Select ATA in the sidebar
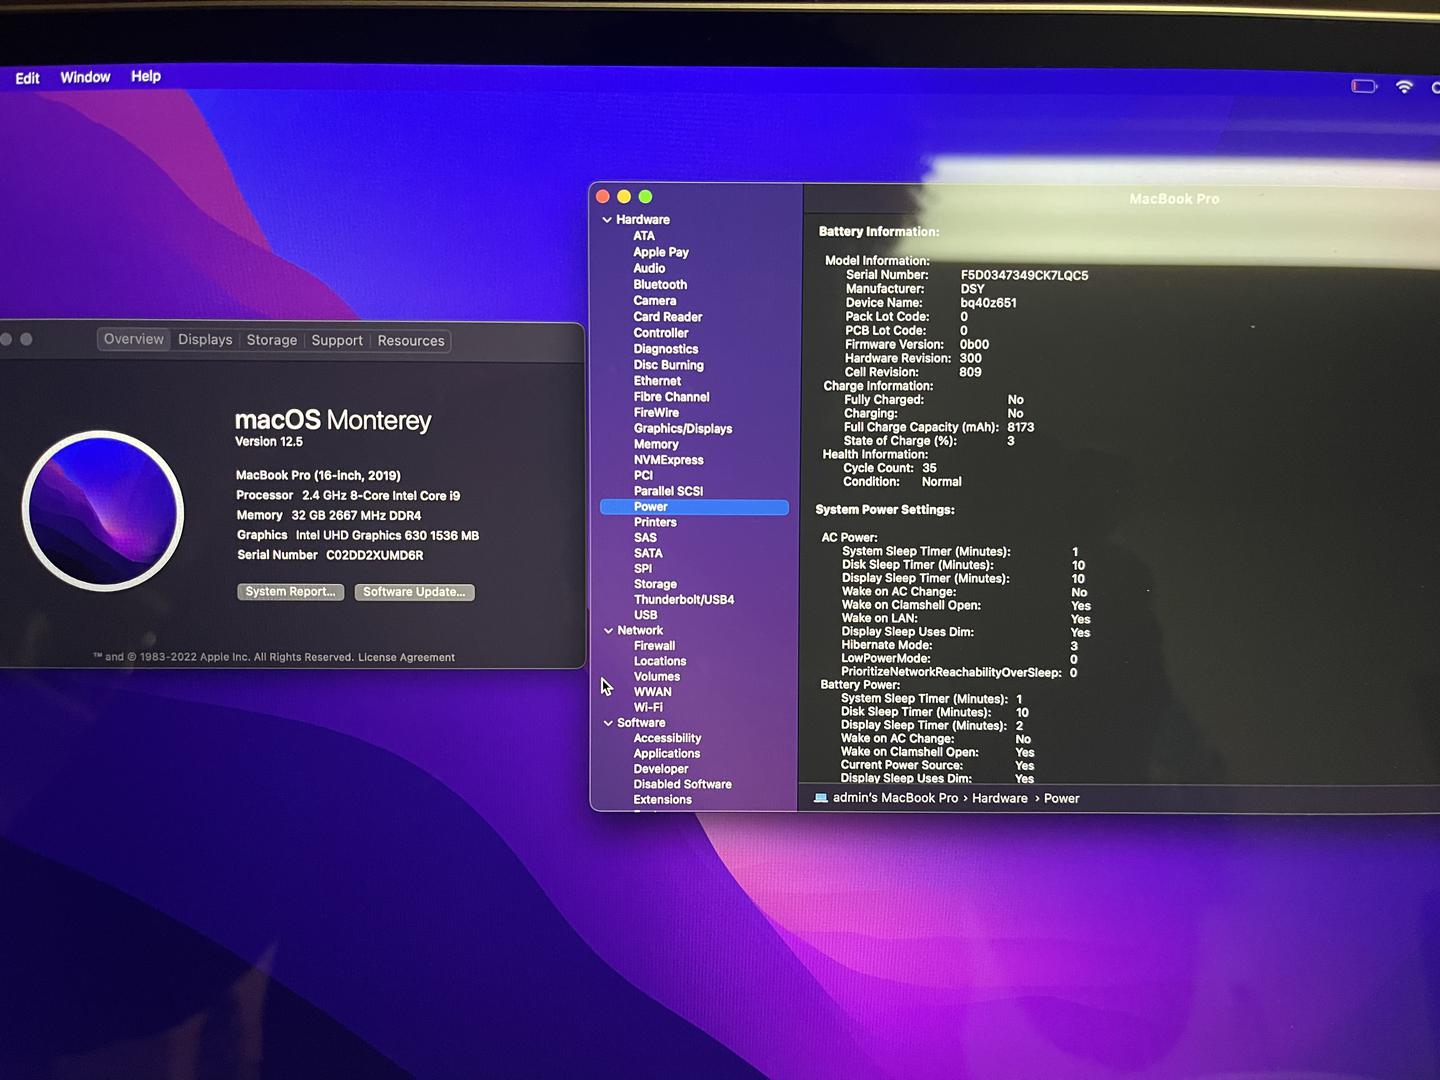Screen dimensions: 1440x1080 coord(644,236)
